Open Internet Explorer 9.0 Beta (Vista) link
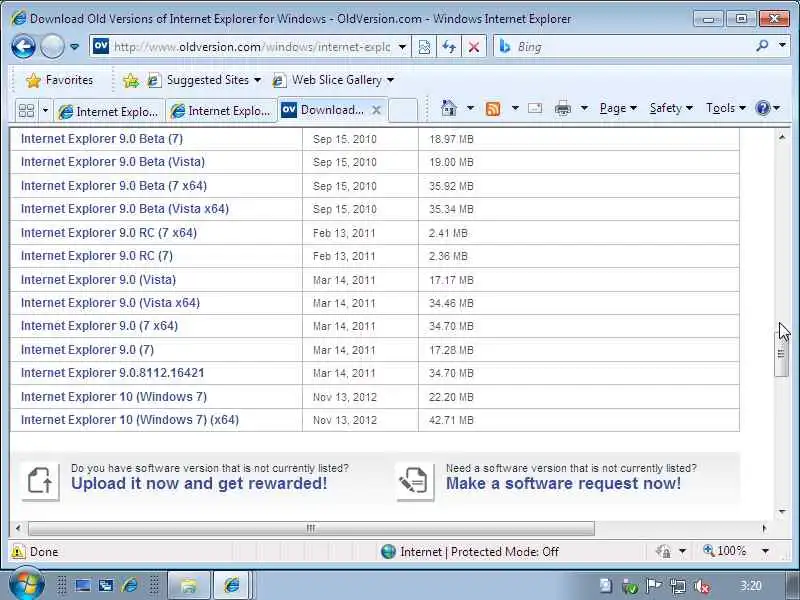The height and width of the screenshot is (600, 800). (x=113, y=162)
